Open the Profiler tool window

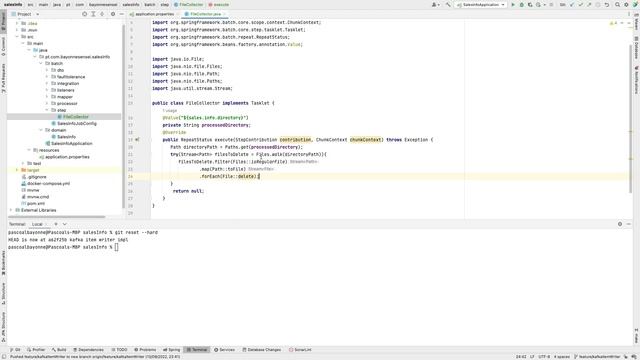coord(36,350)
